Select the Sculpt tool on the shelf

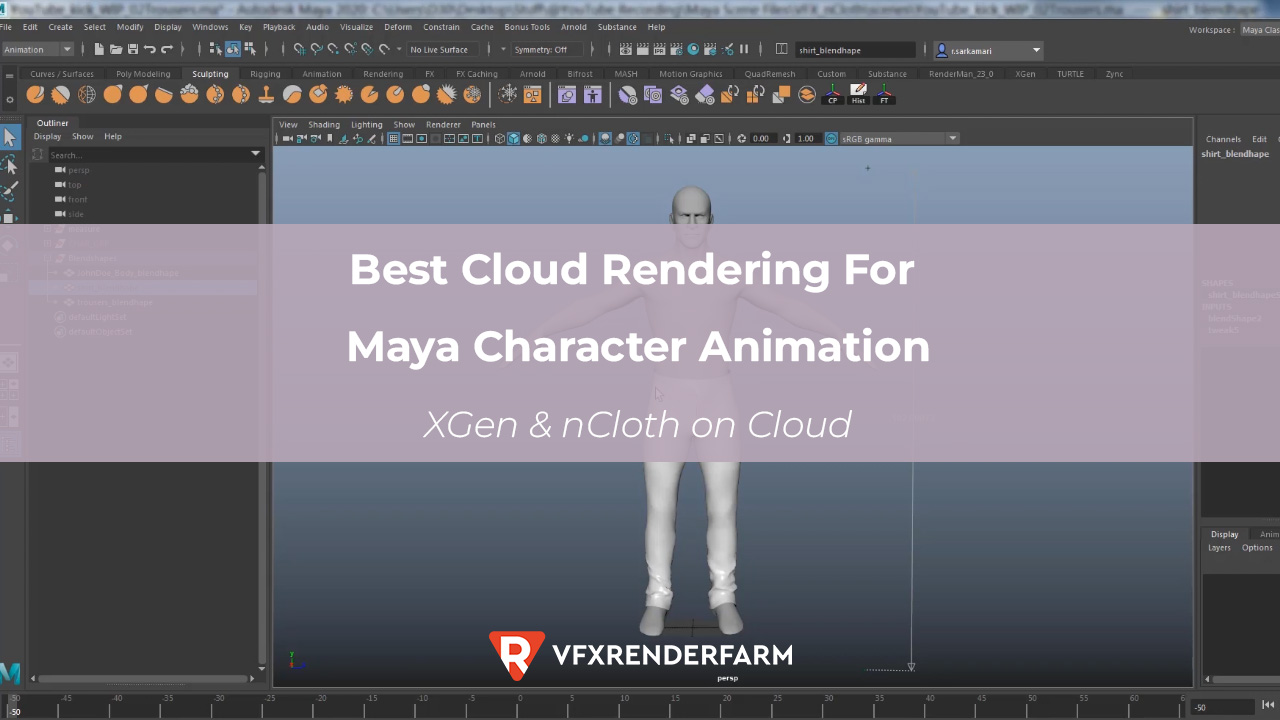click(35, 94)
